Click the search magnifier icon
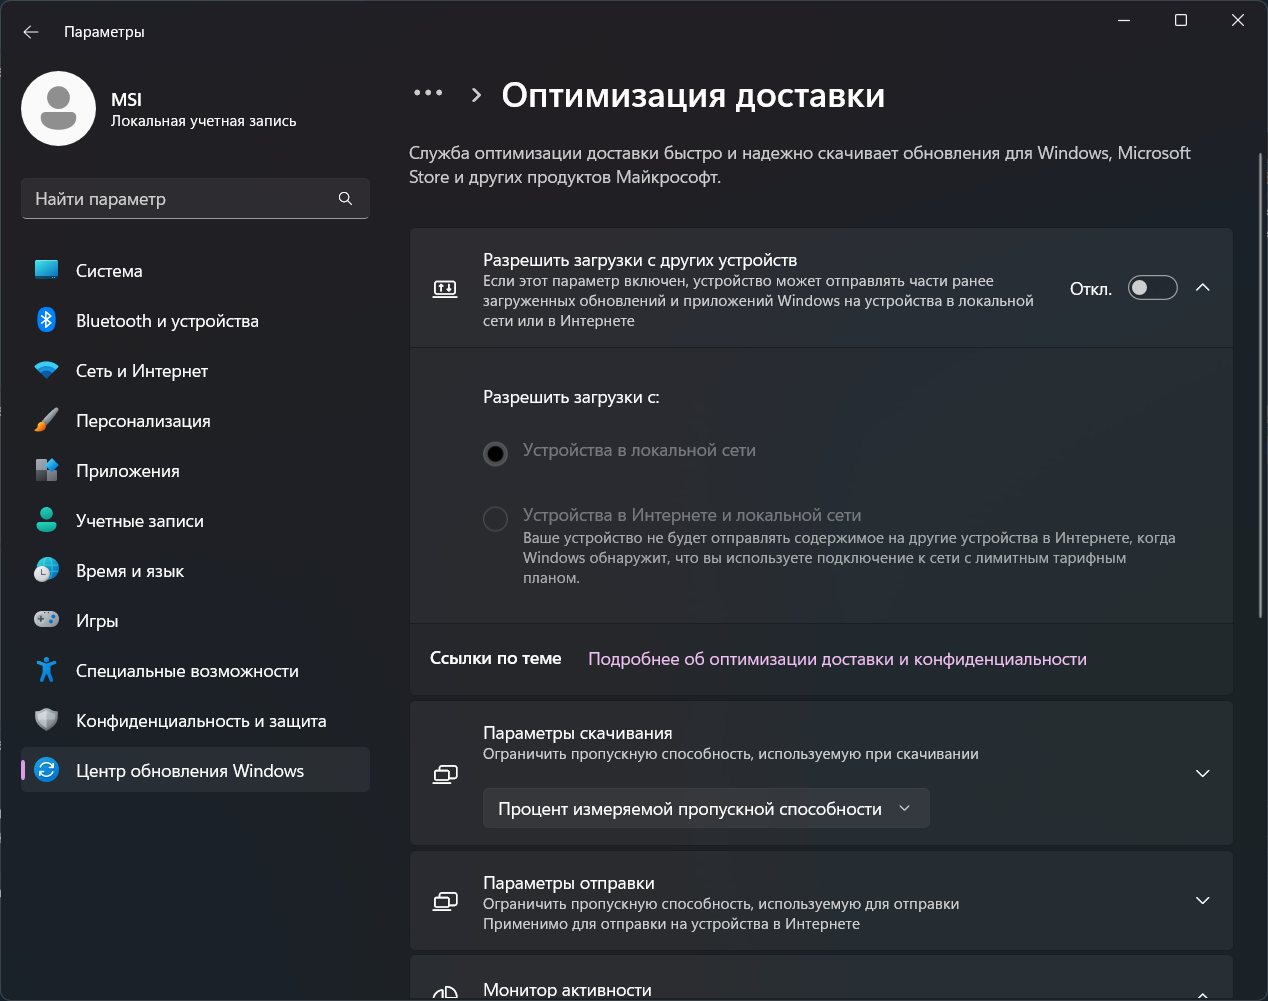 click(345, 198)
